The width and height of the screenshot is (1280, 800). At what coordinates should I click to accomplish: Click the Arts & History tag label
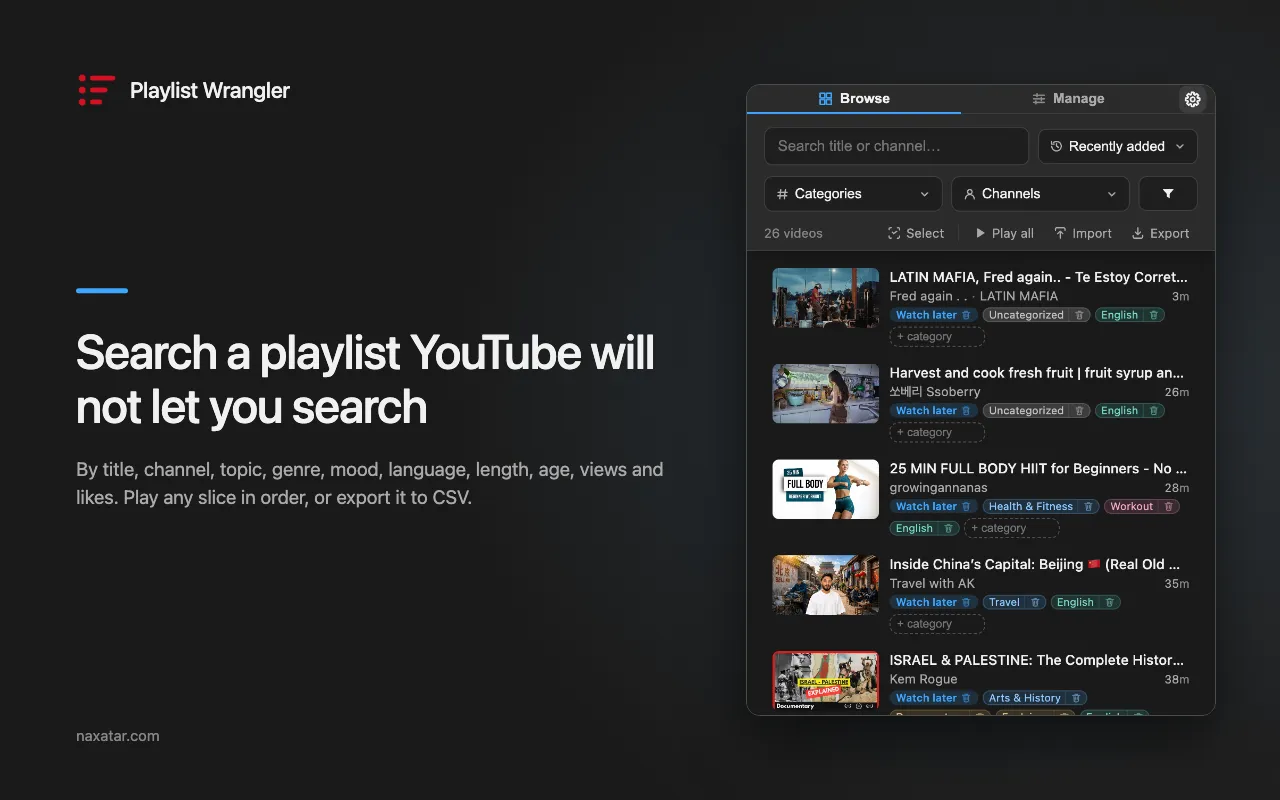(1024, 698)
